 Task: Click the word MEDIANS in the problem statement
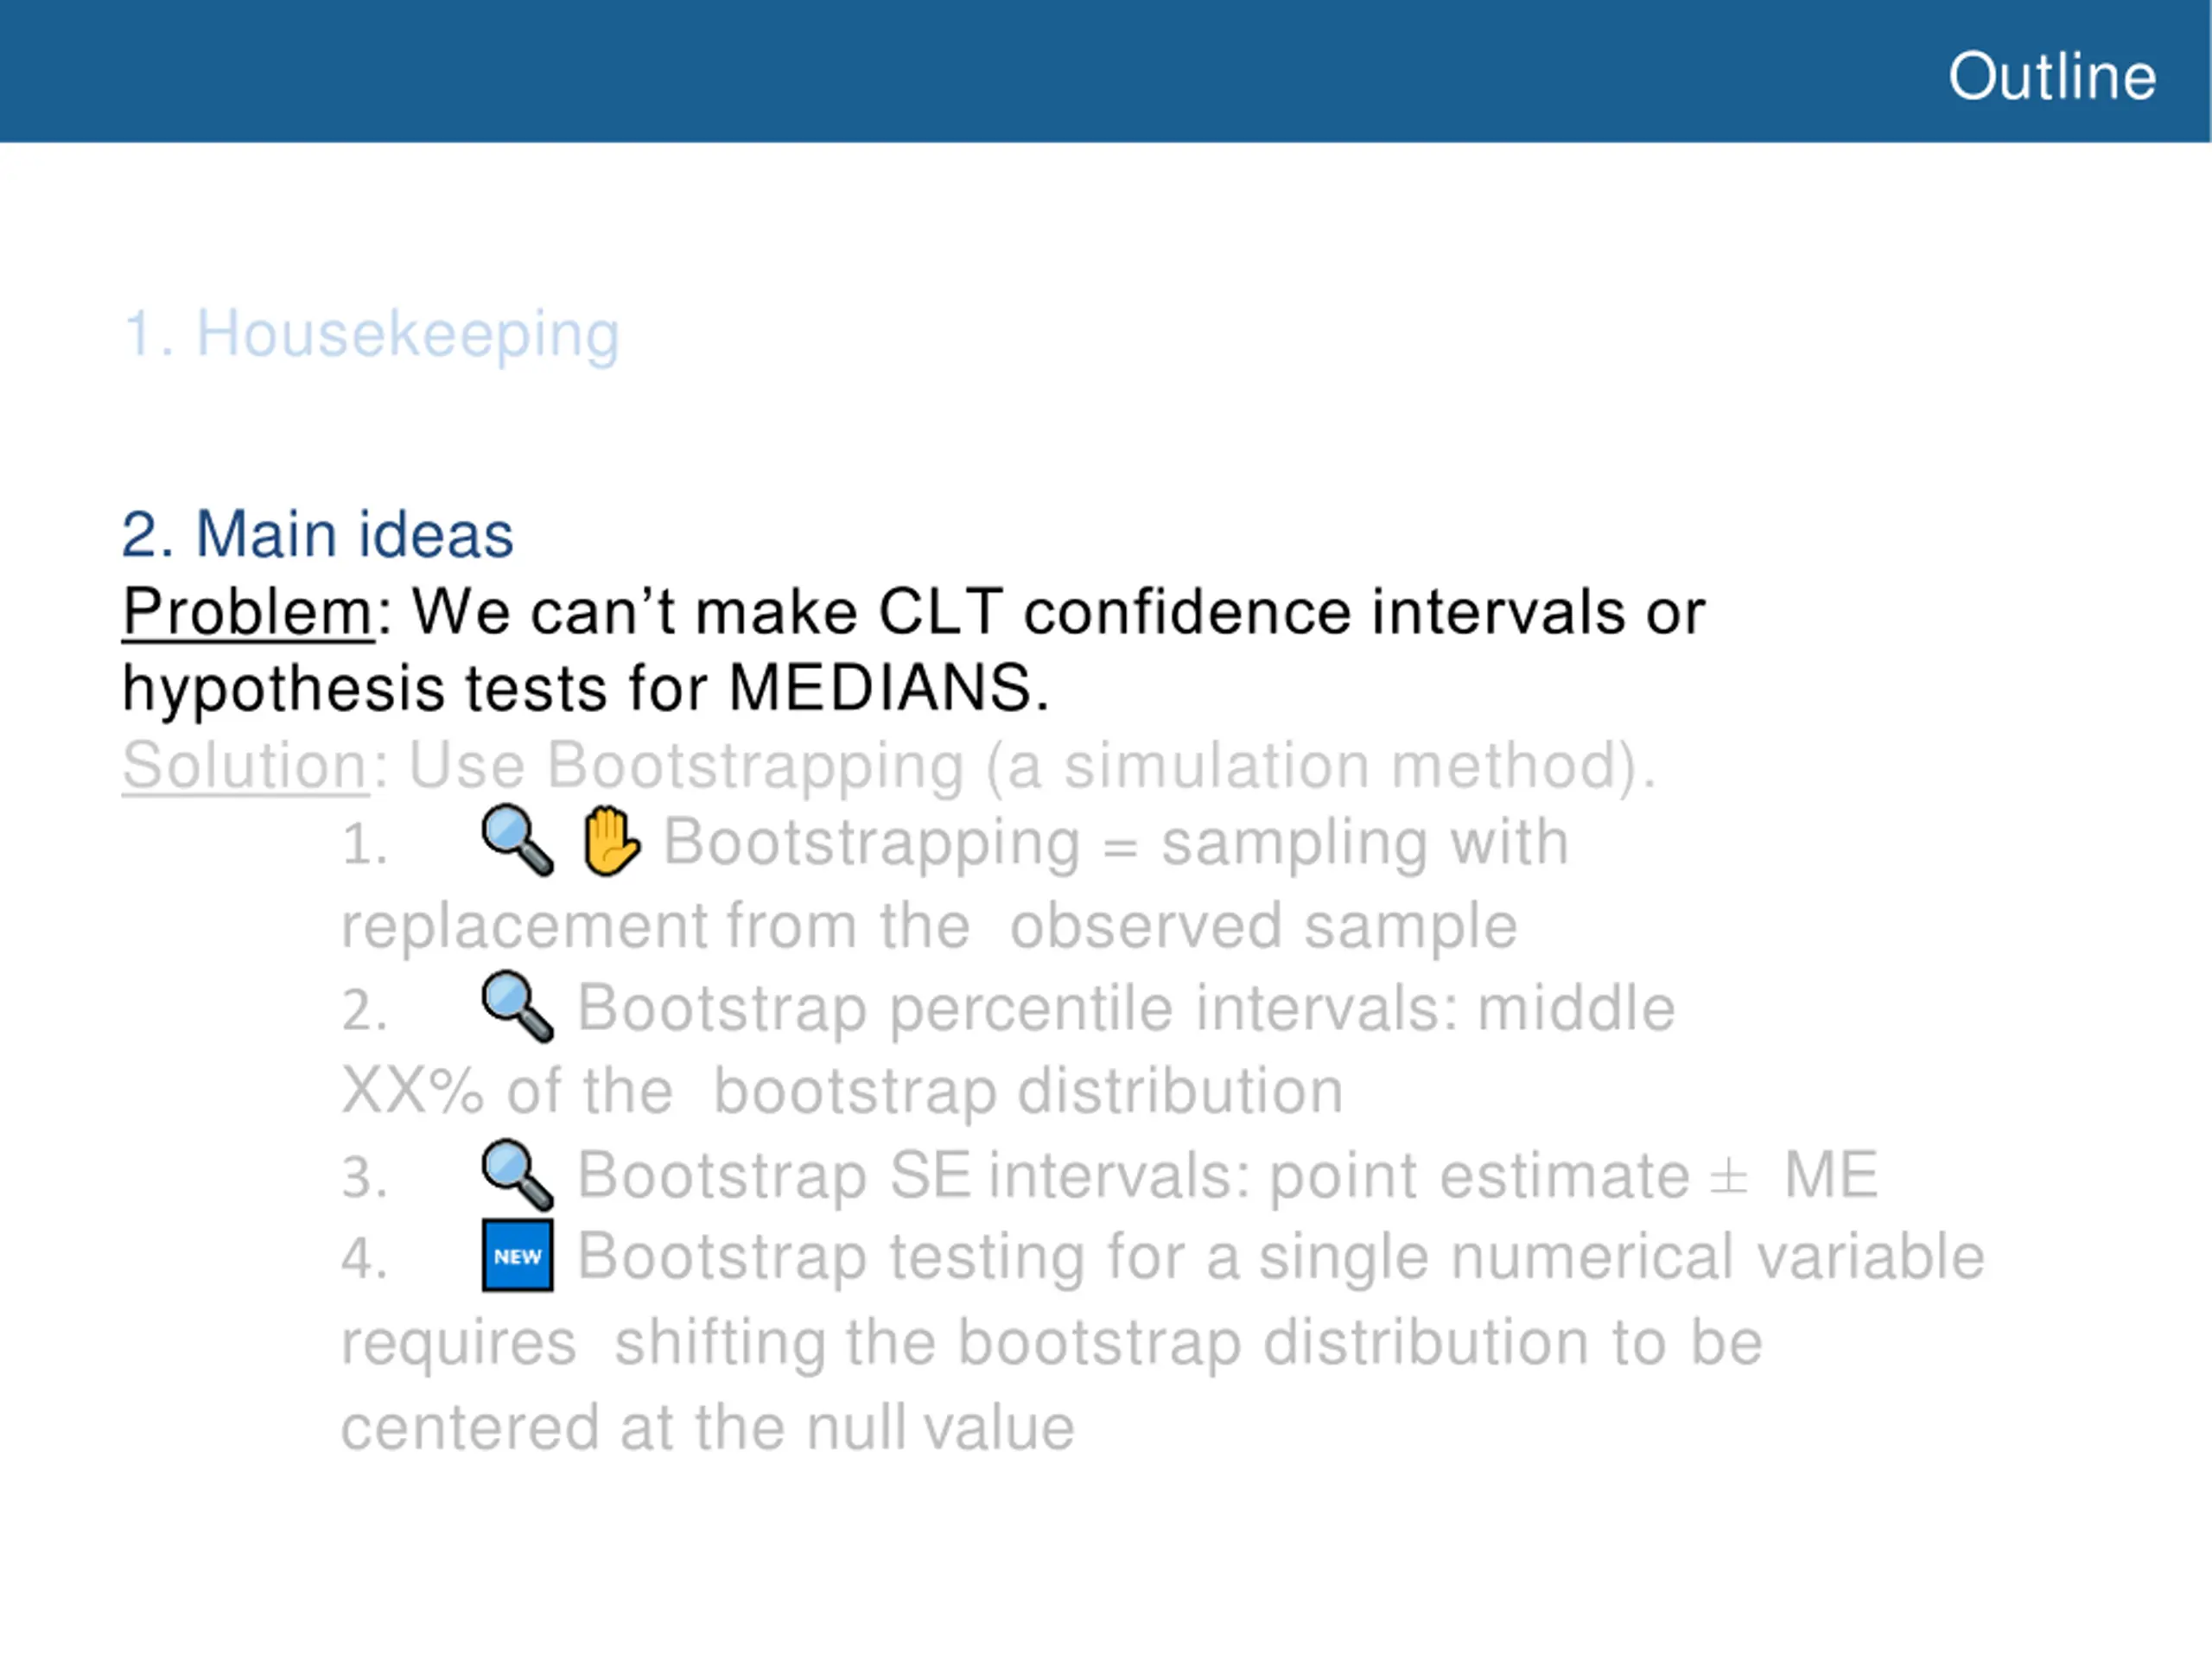[888, 688]
